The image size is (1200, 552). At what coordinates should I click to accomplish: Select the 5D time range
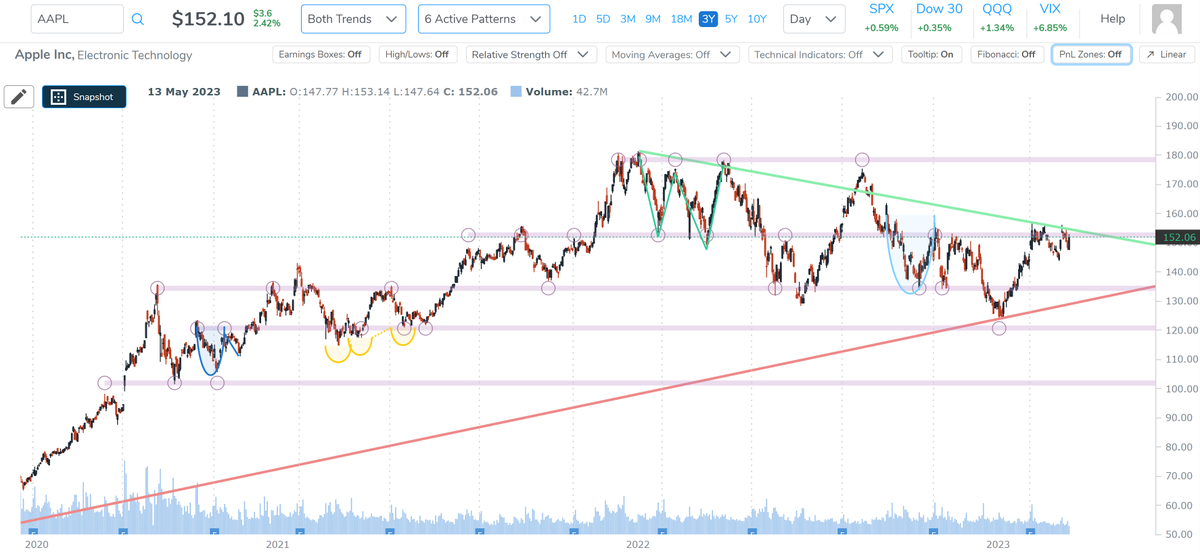tap(603, 19)
